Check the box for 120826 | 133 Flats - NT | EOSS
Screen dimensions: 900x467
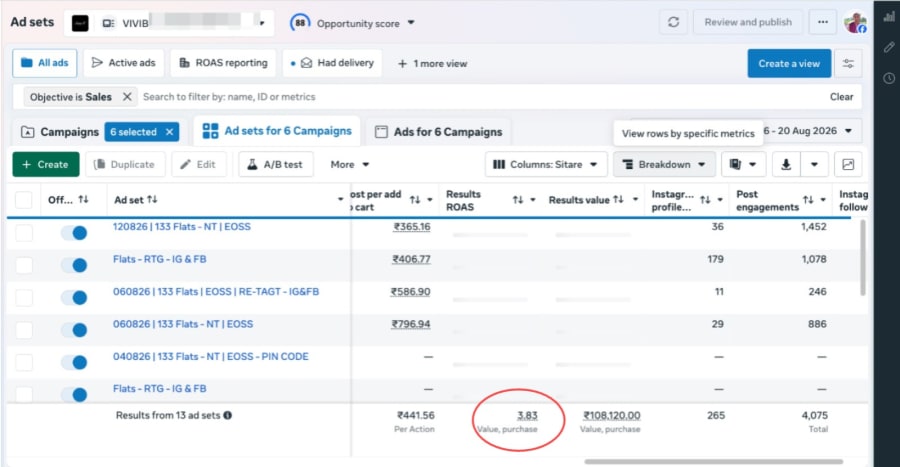tap(24, 232)
